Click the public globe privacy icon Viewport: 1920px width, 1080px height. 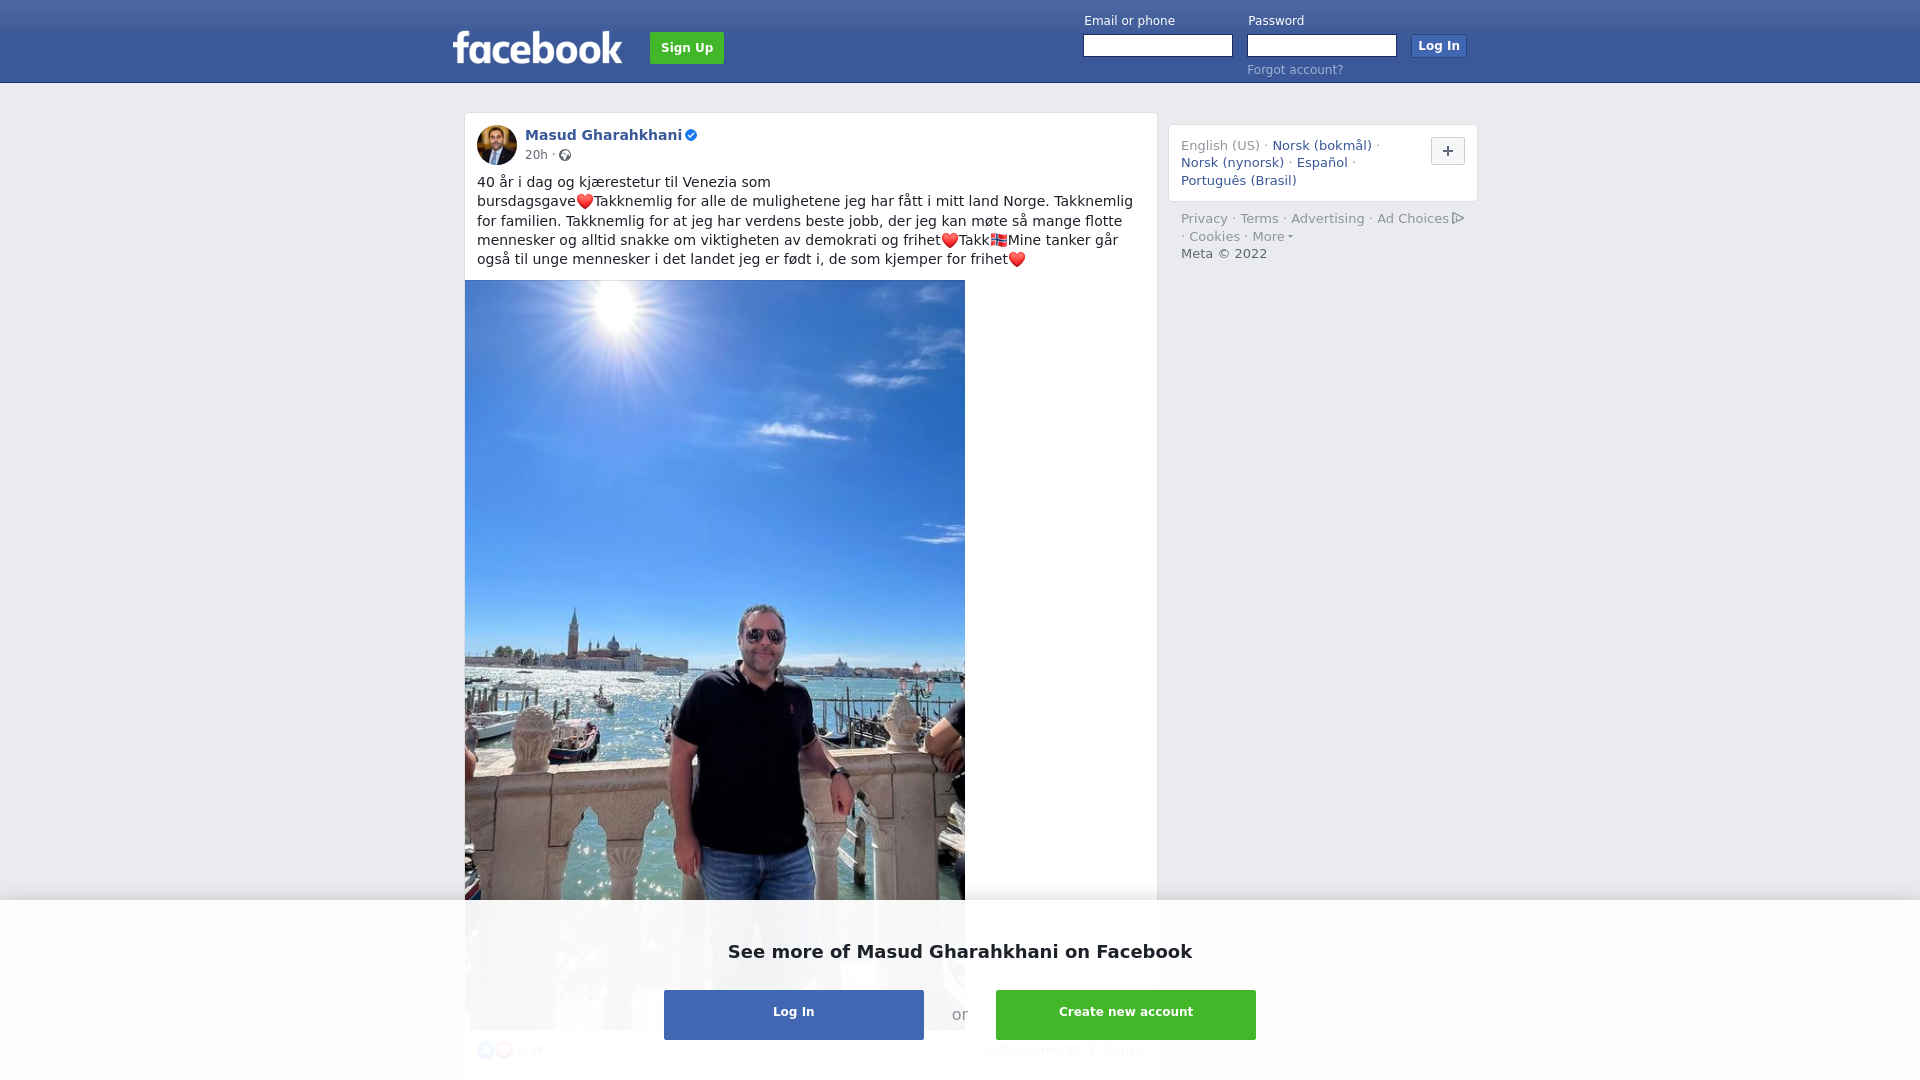click(x=565, y=155)
